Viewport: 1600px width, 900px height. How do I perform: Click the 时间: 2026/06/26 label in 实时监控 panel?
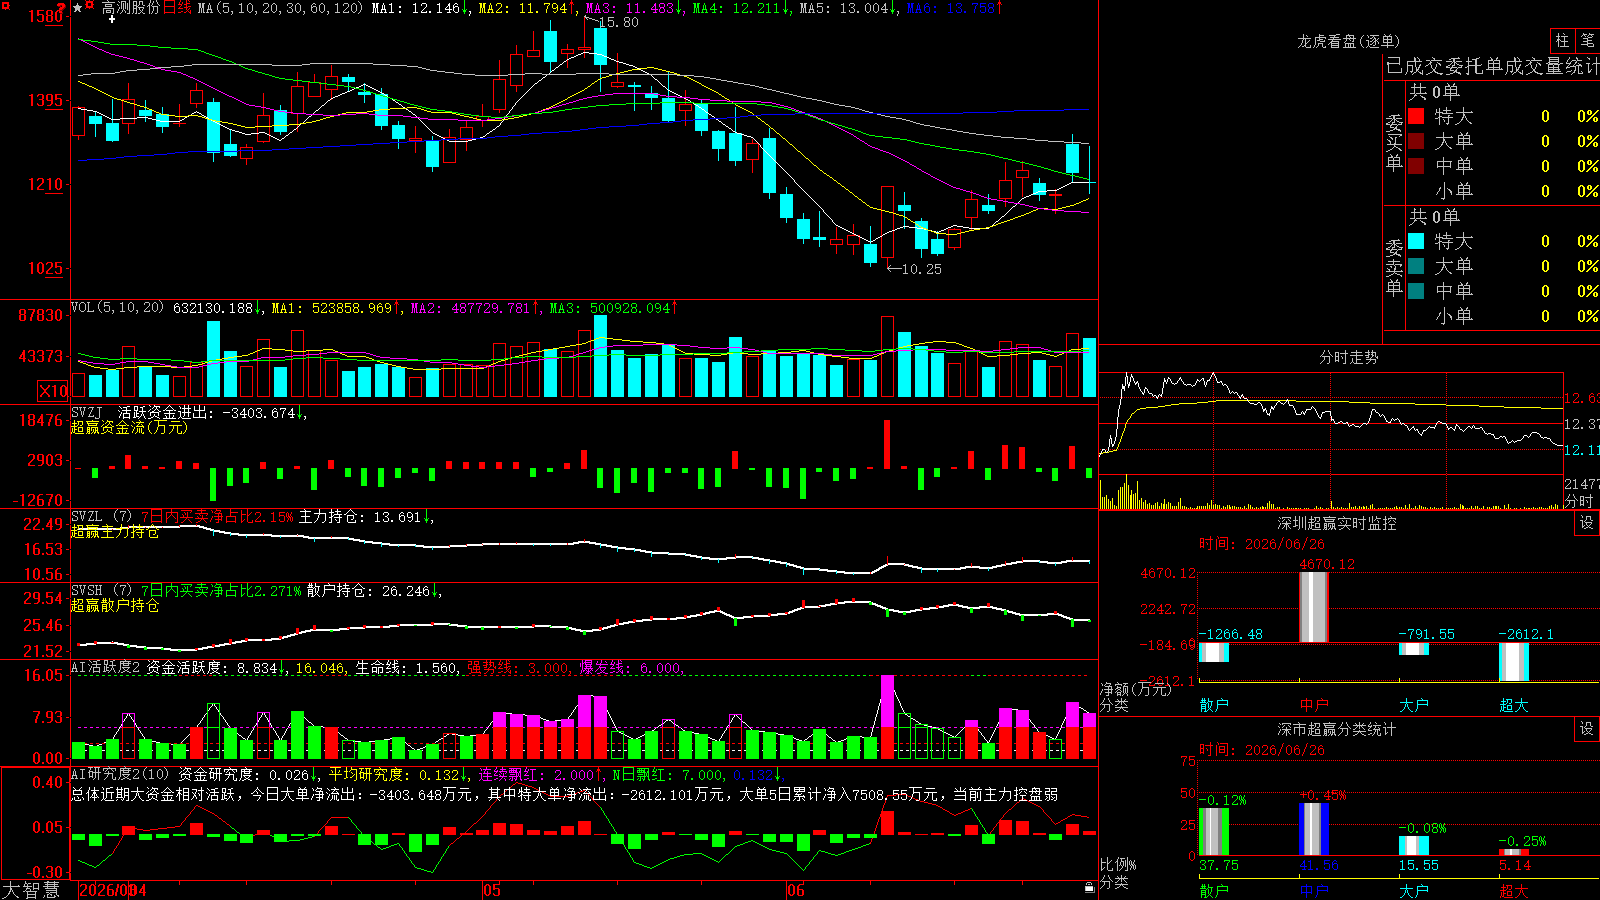point(1261,544)
